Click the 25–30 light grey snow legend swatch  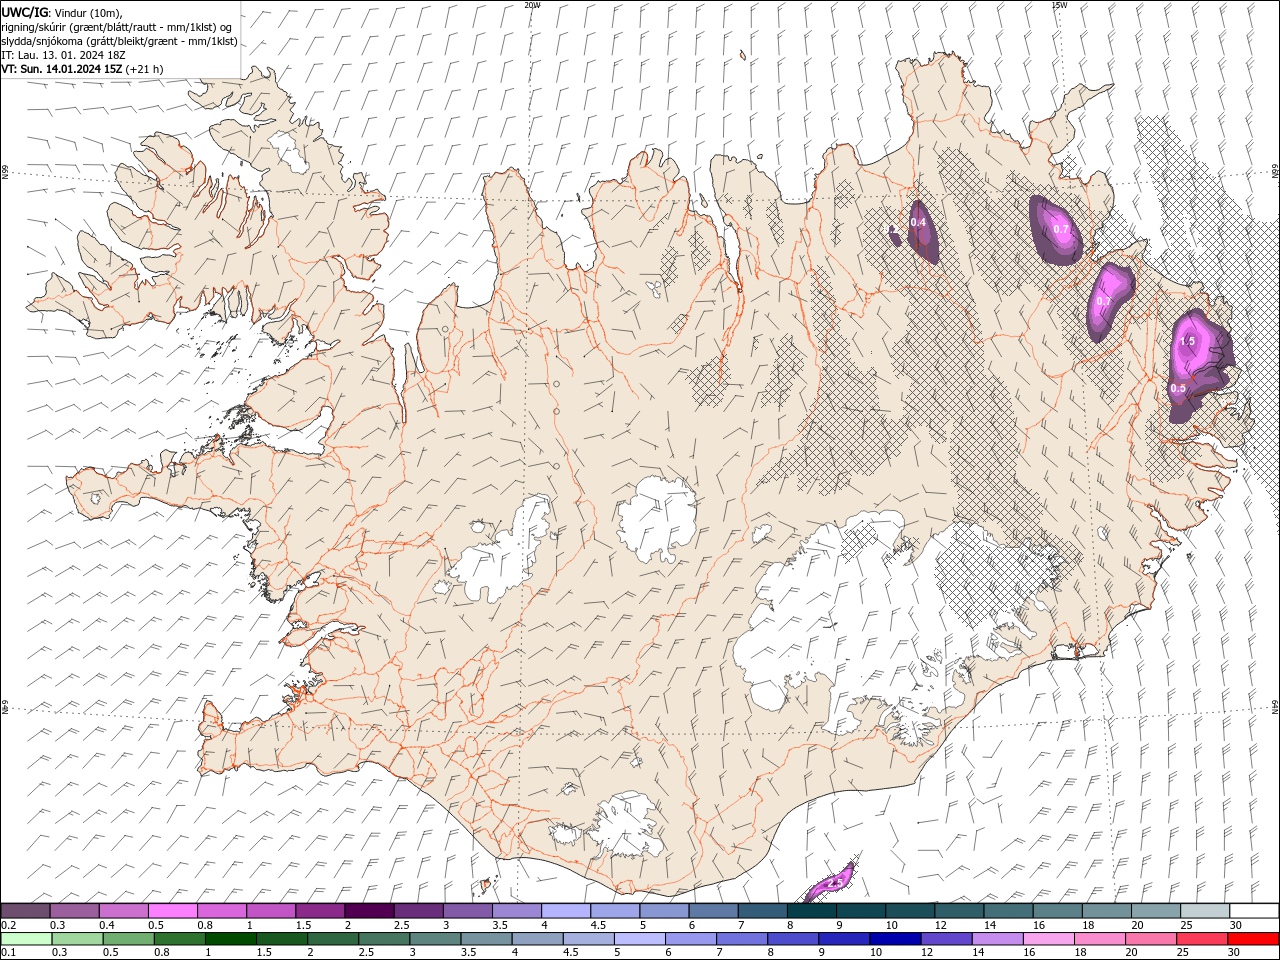(1205, 911)
